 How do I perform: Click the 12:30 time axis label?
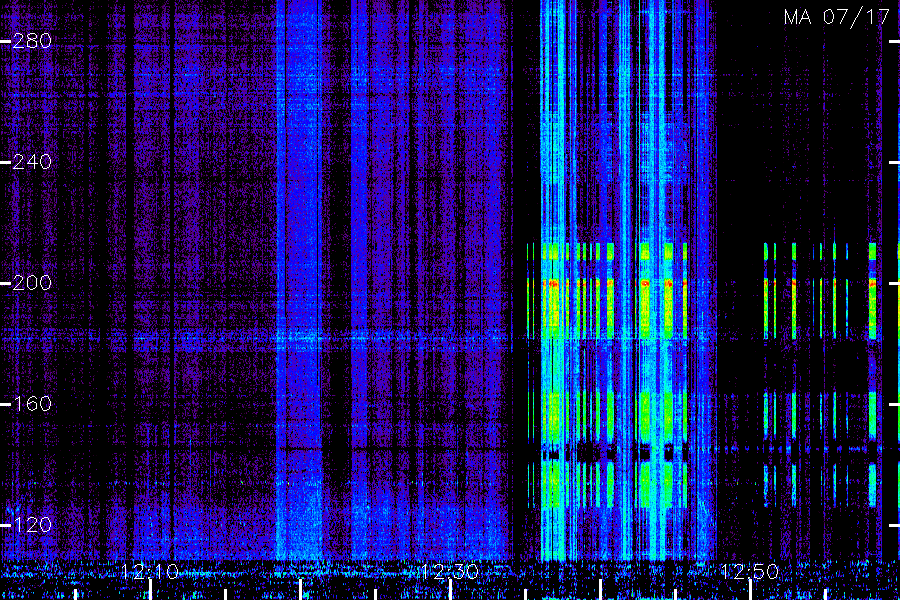click(449, 572)
